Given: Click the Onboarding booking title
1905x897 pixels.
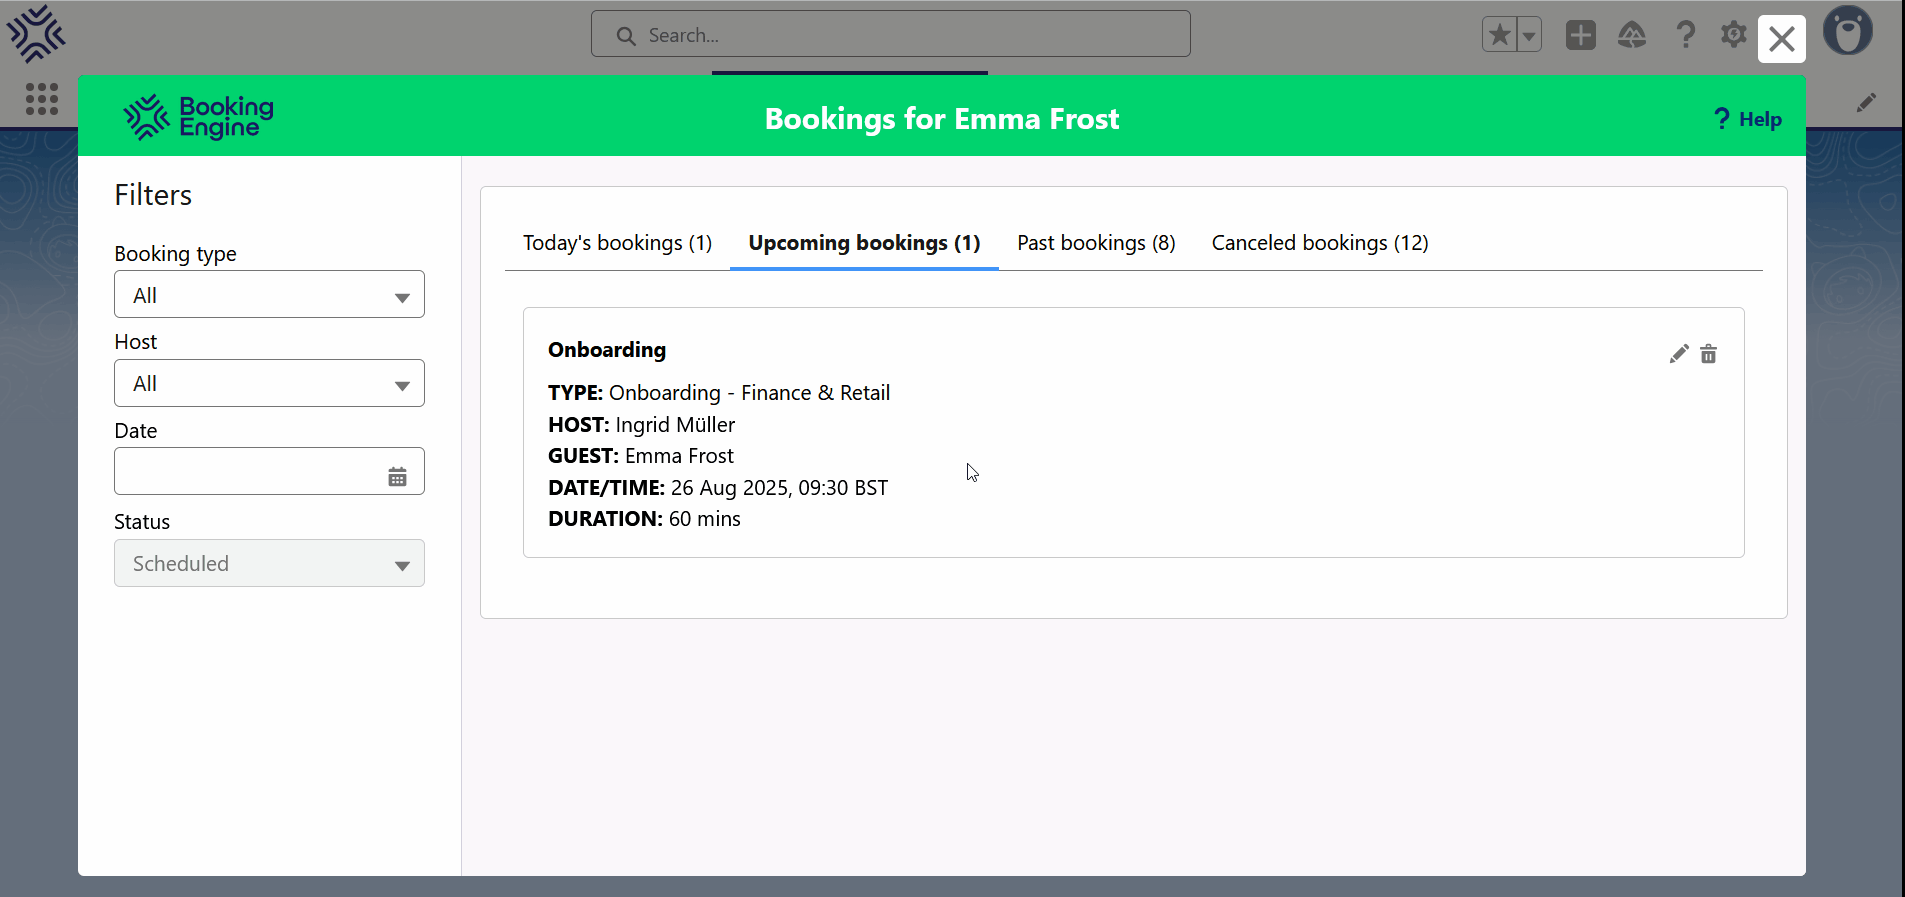Looking at the screenshot, I should [607, 350].
